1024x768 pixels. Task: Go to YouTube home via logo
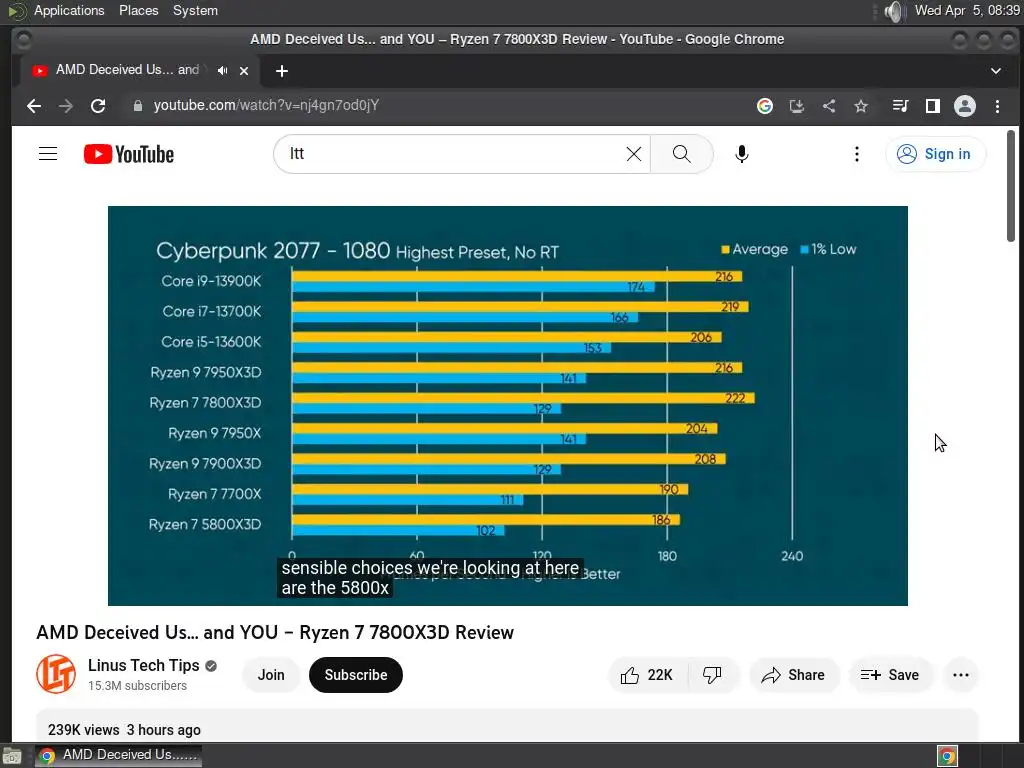coord(129,154)
